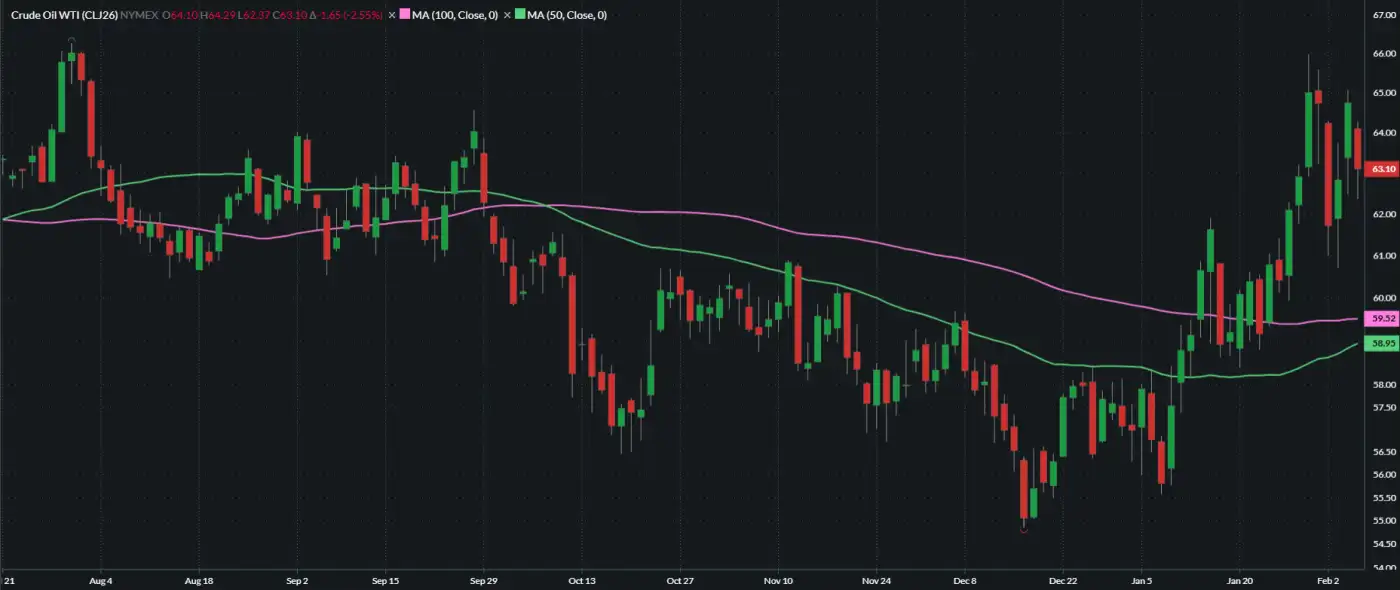Remove the MA (100, Close, 0) indicator

point(392,15)
